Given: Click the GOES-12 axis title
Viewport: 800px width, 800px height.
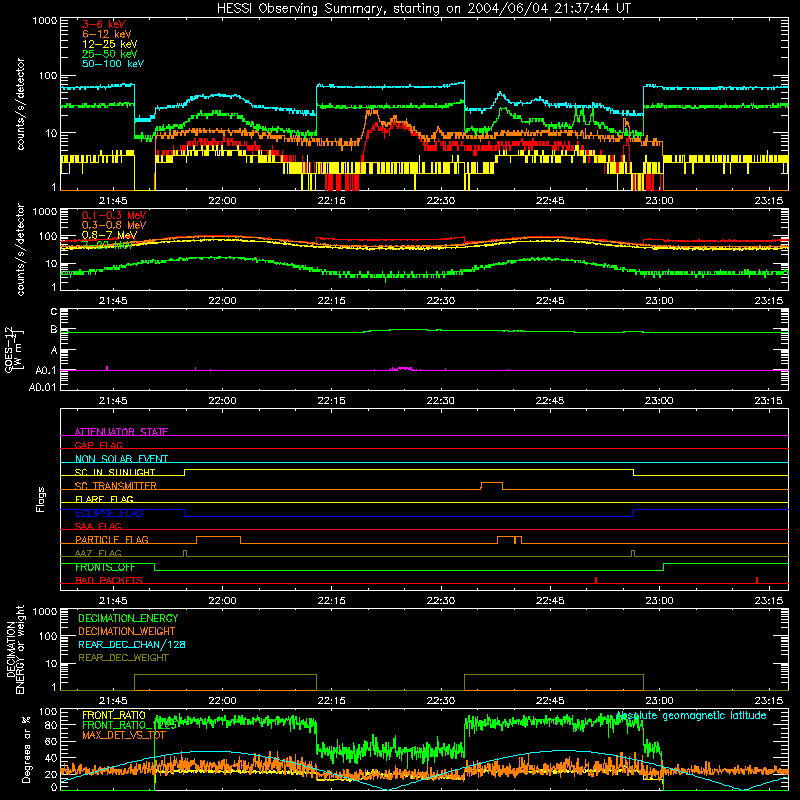Looking at the screenshot, I should pyautogui.click(x=14, y=349).
